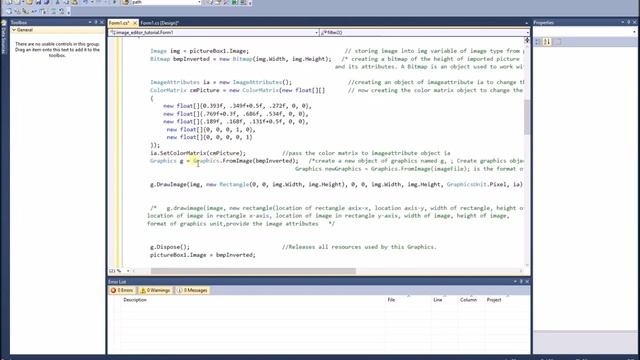Click the 'no usable controls' Toolbox message
The width and height of the screenshot is (640, 360).
[x=57, y=49]
